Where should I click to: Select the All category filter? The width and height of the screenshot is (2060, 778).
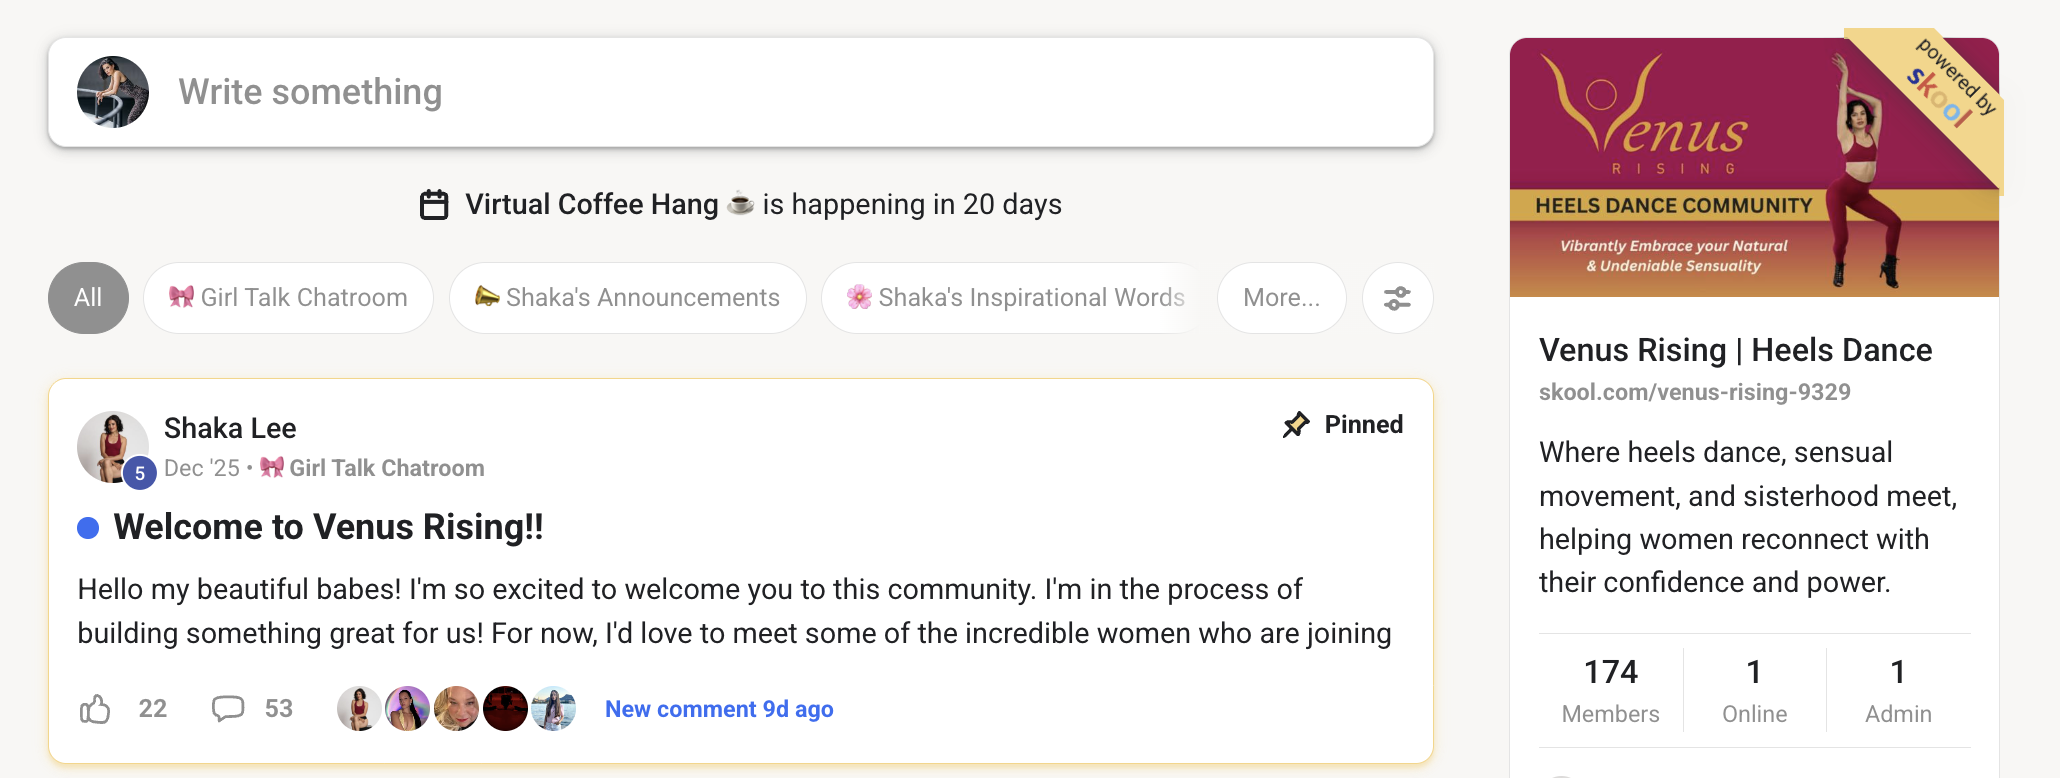[88, 298]
